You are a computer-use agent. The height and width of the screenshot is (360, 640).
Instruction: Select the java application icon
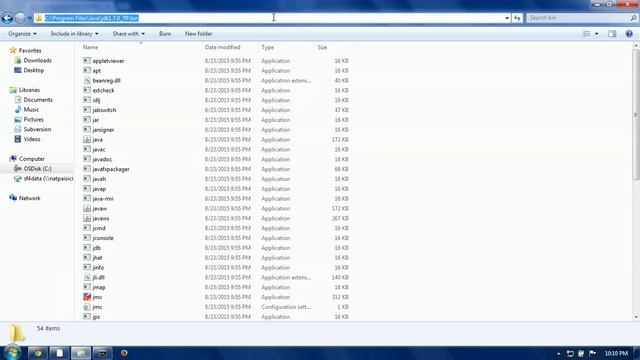[87, 139]
